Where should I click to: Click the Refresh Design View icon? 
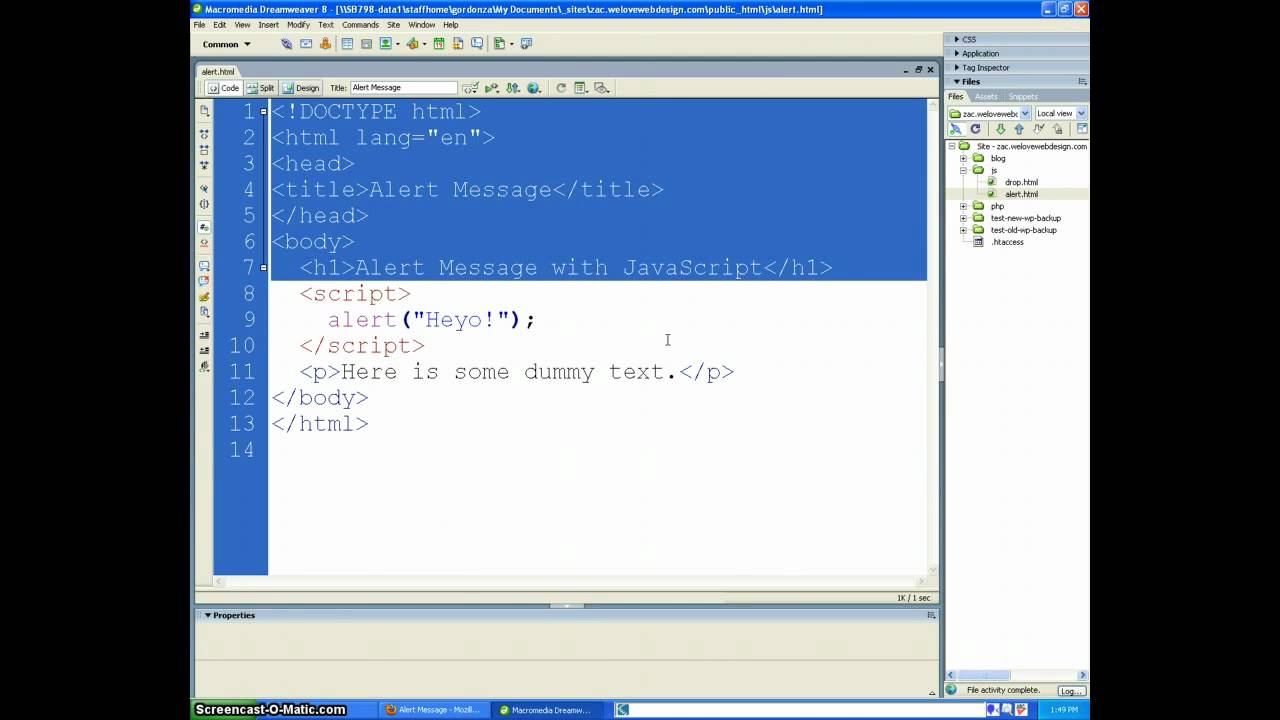(561, 87)
